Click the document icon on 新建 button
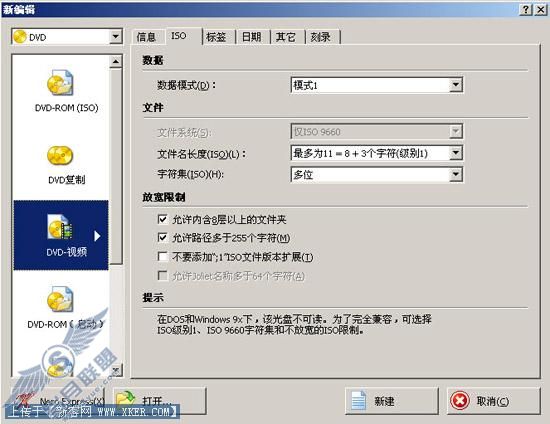 (358, 401)
